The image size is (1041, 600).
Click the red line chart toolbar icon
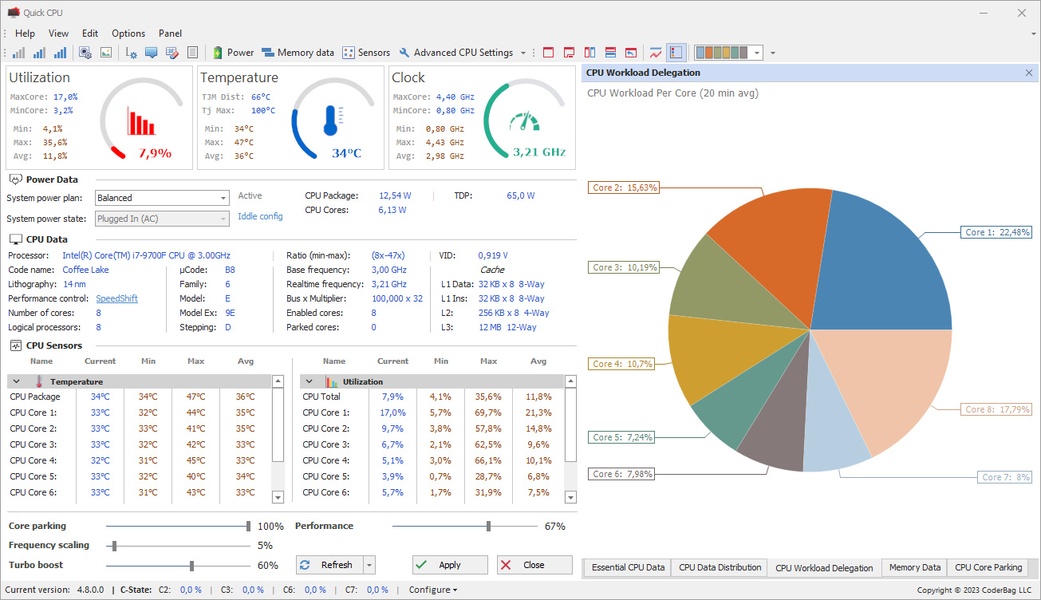click(x=655, y=53)
